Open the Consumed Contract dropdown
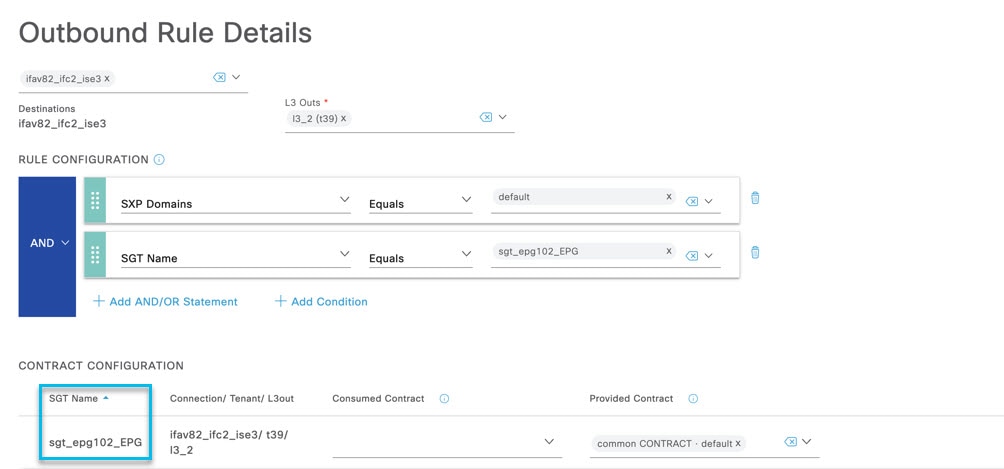This screenshot has width=1004, height=469. pos(447,442)
